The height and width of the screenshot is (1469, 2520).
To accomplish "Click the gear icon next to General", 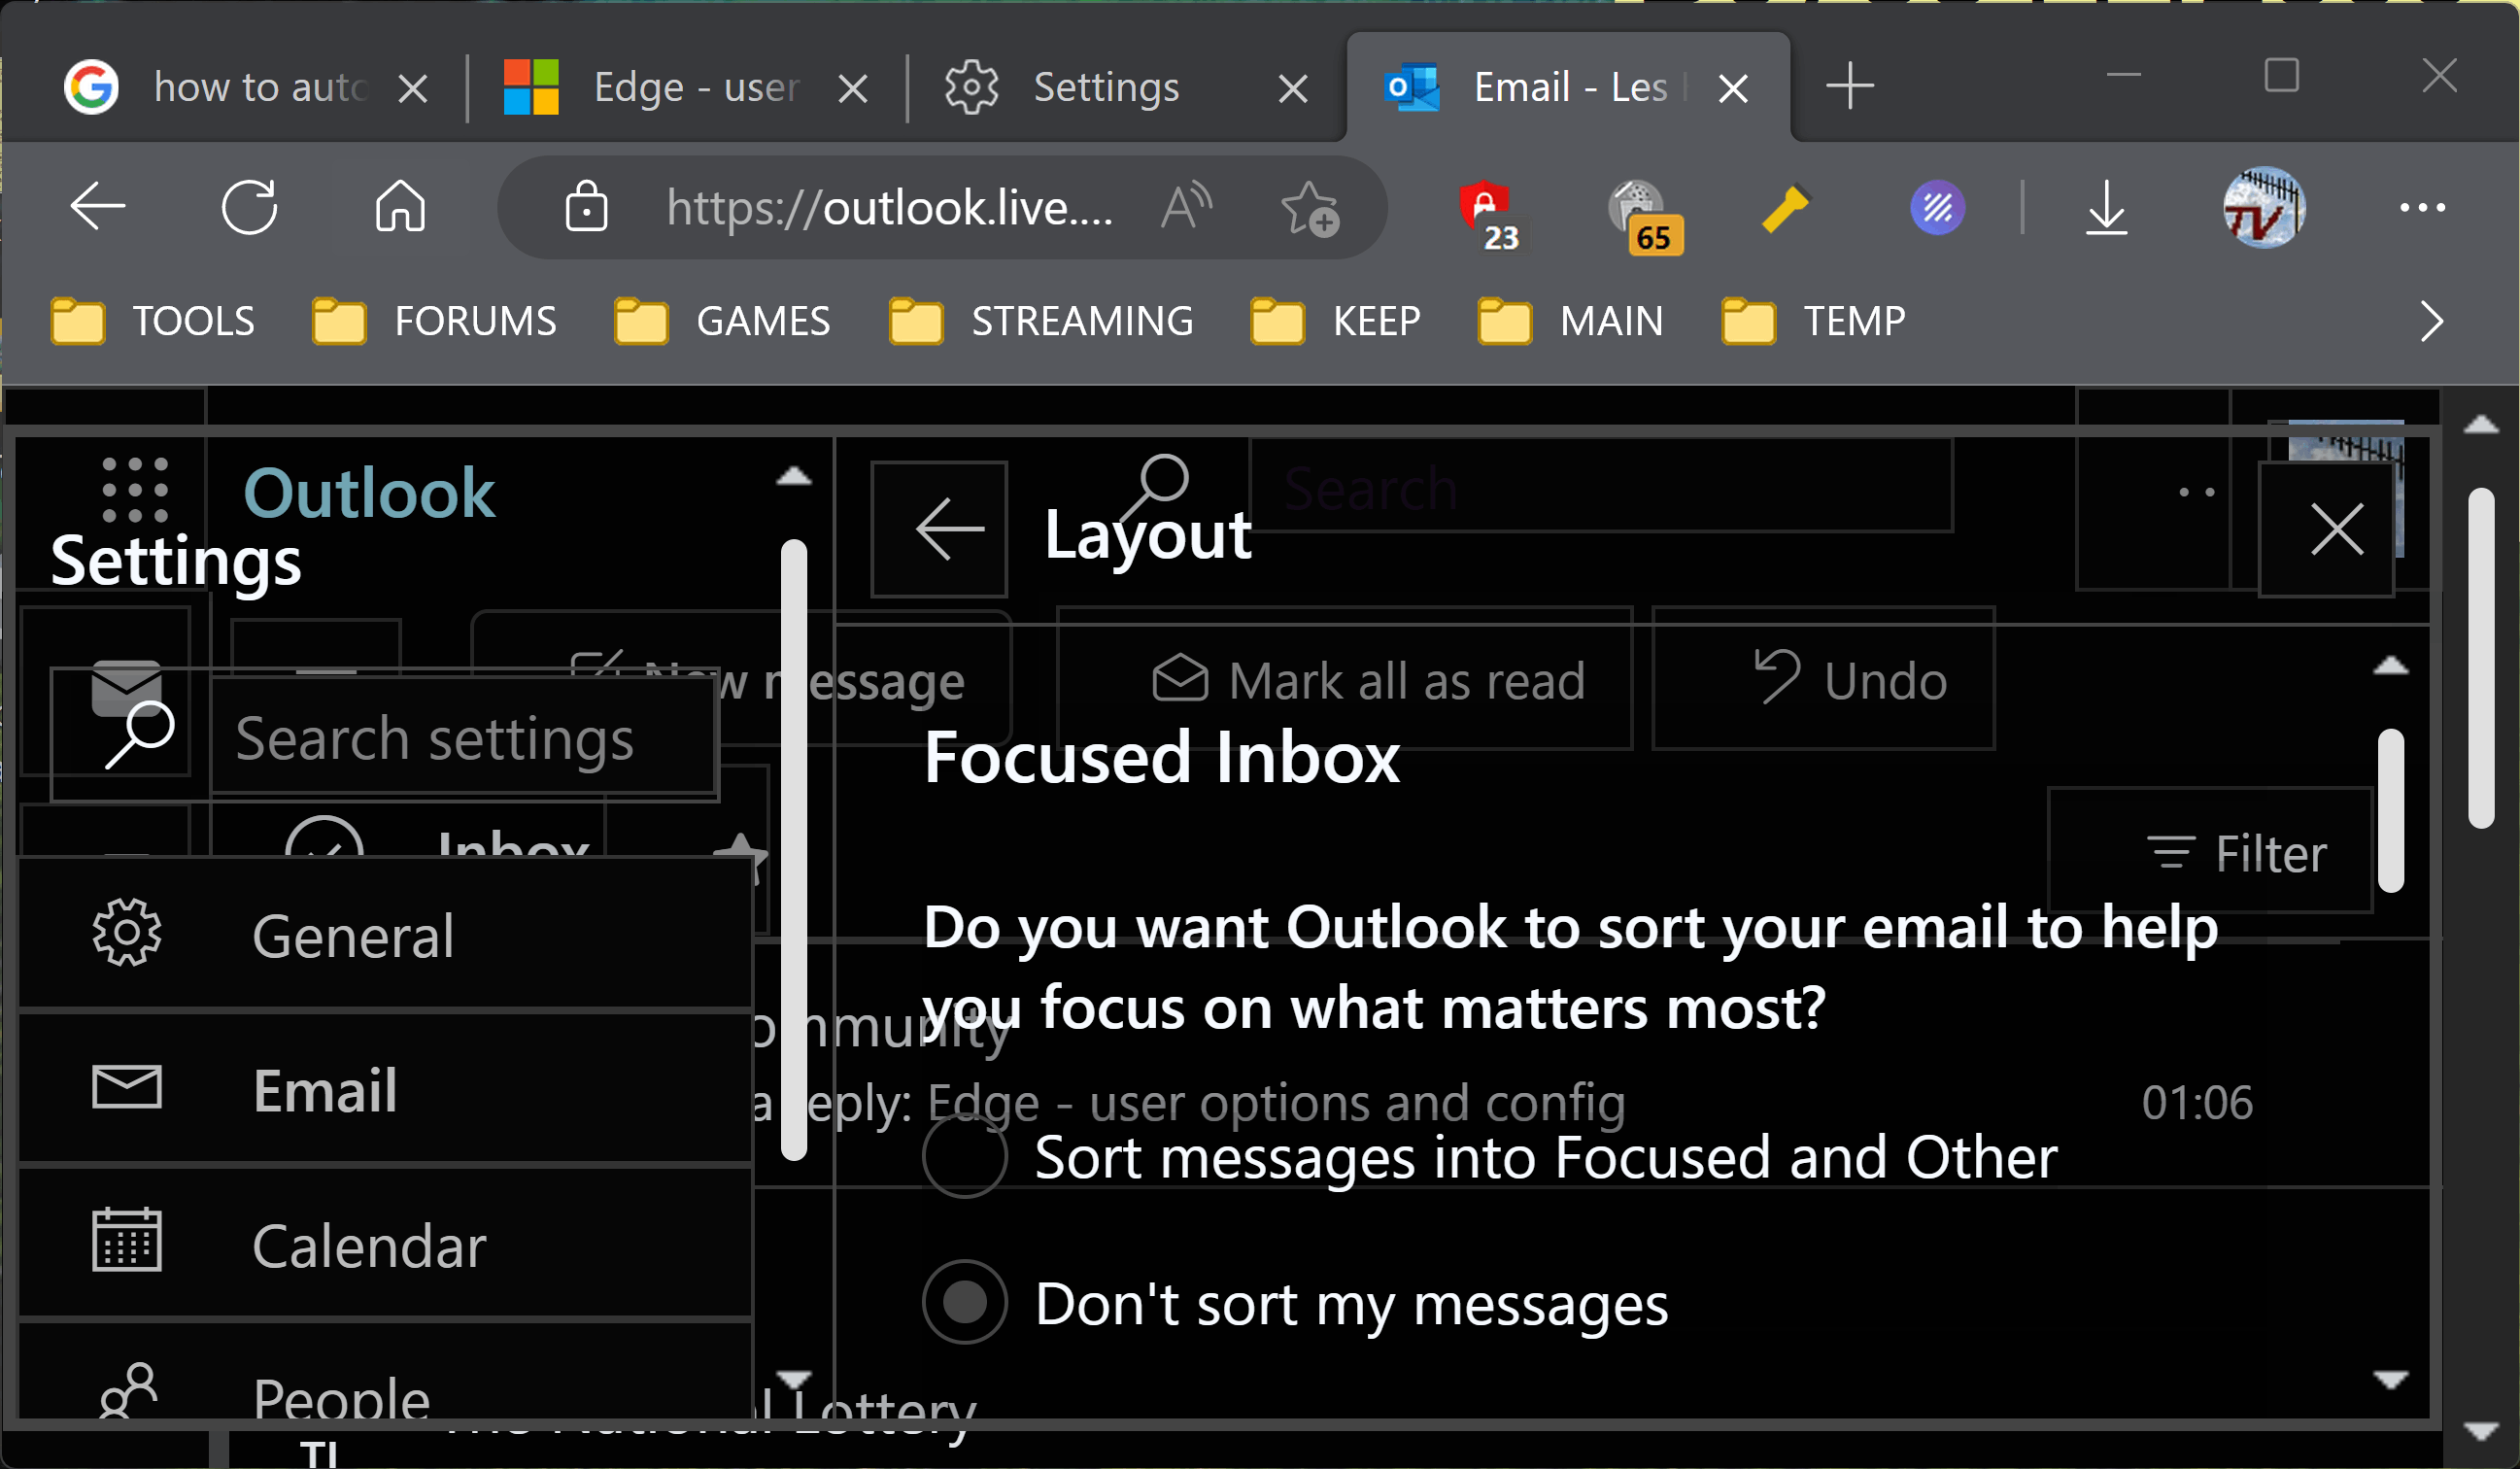I will click(127, 933).
